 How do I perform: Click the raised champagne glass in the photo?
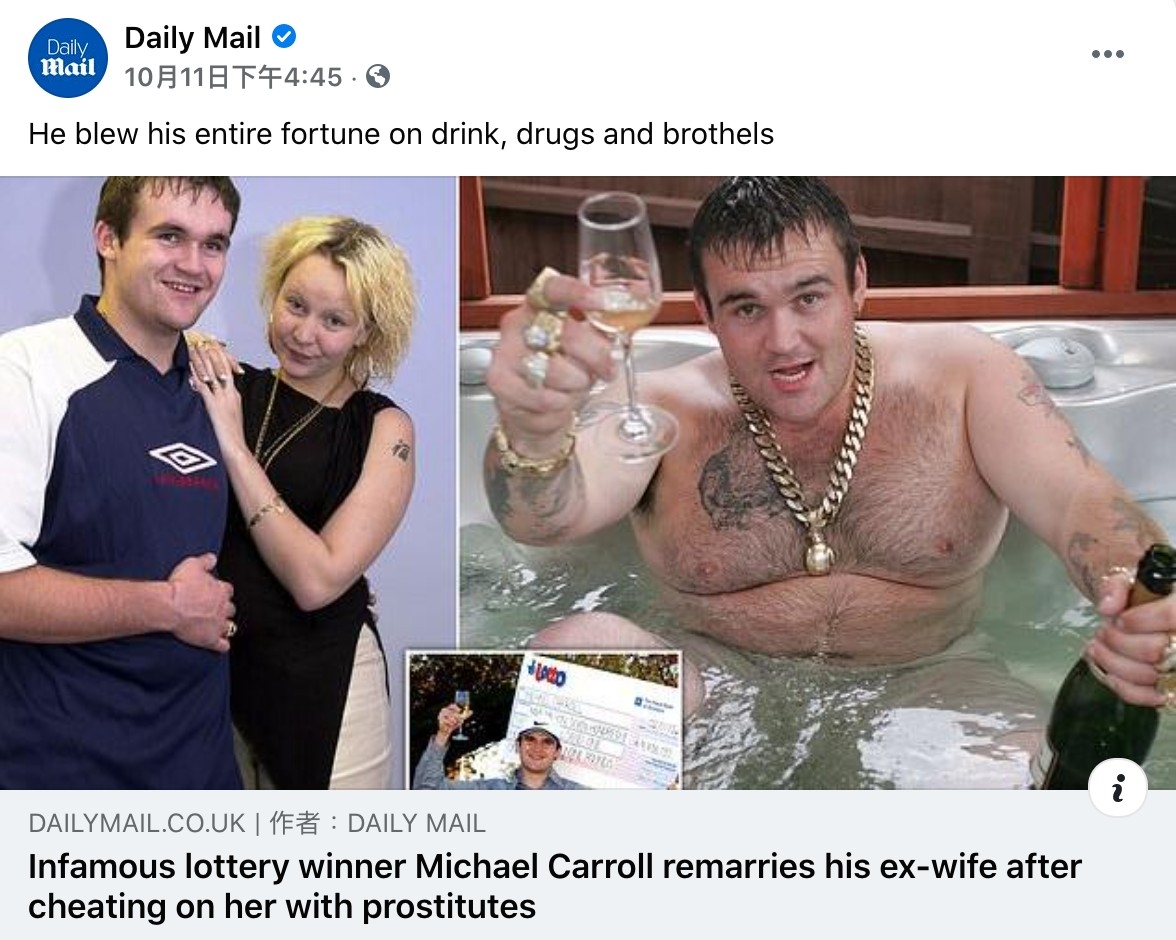[624, 323]
